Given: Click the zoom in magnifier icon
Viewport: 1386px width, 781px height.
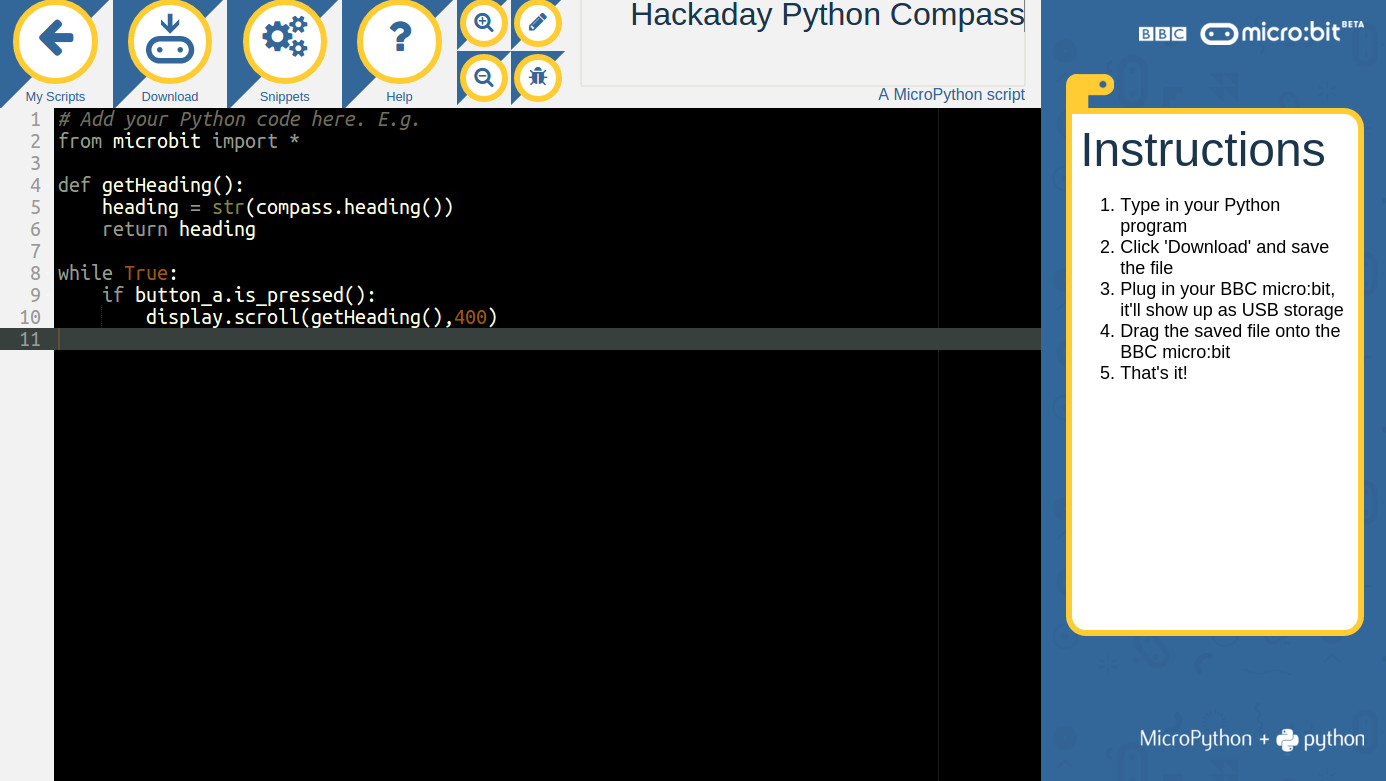Looking at the screenshot, I should click(484, 22).
